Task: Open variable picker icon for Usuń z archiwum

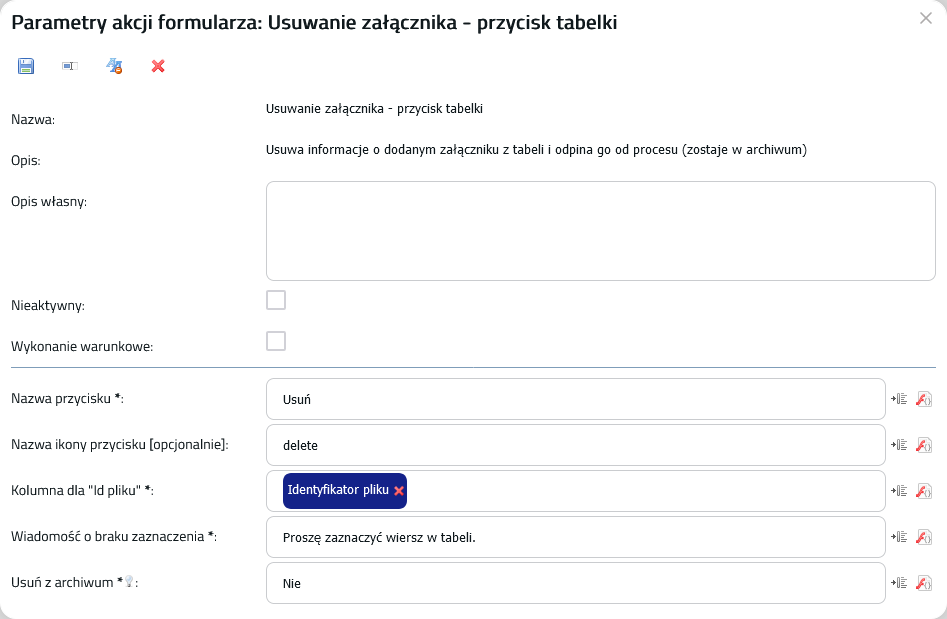Action: click(899, 582)
